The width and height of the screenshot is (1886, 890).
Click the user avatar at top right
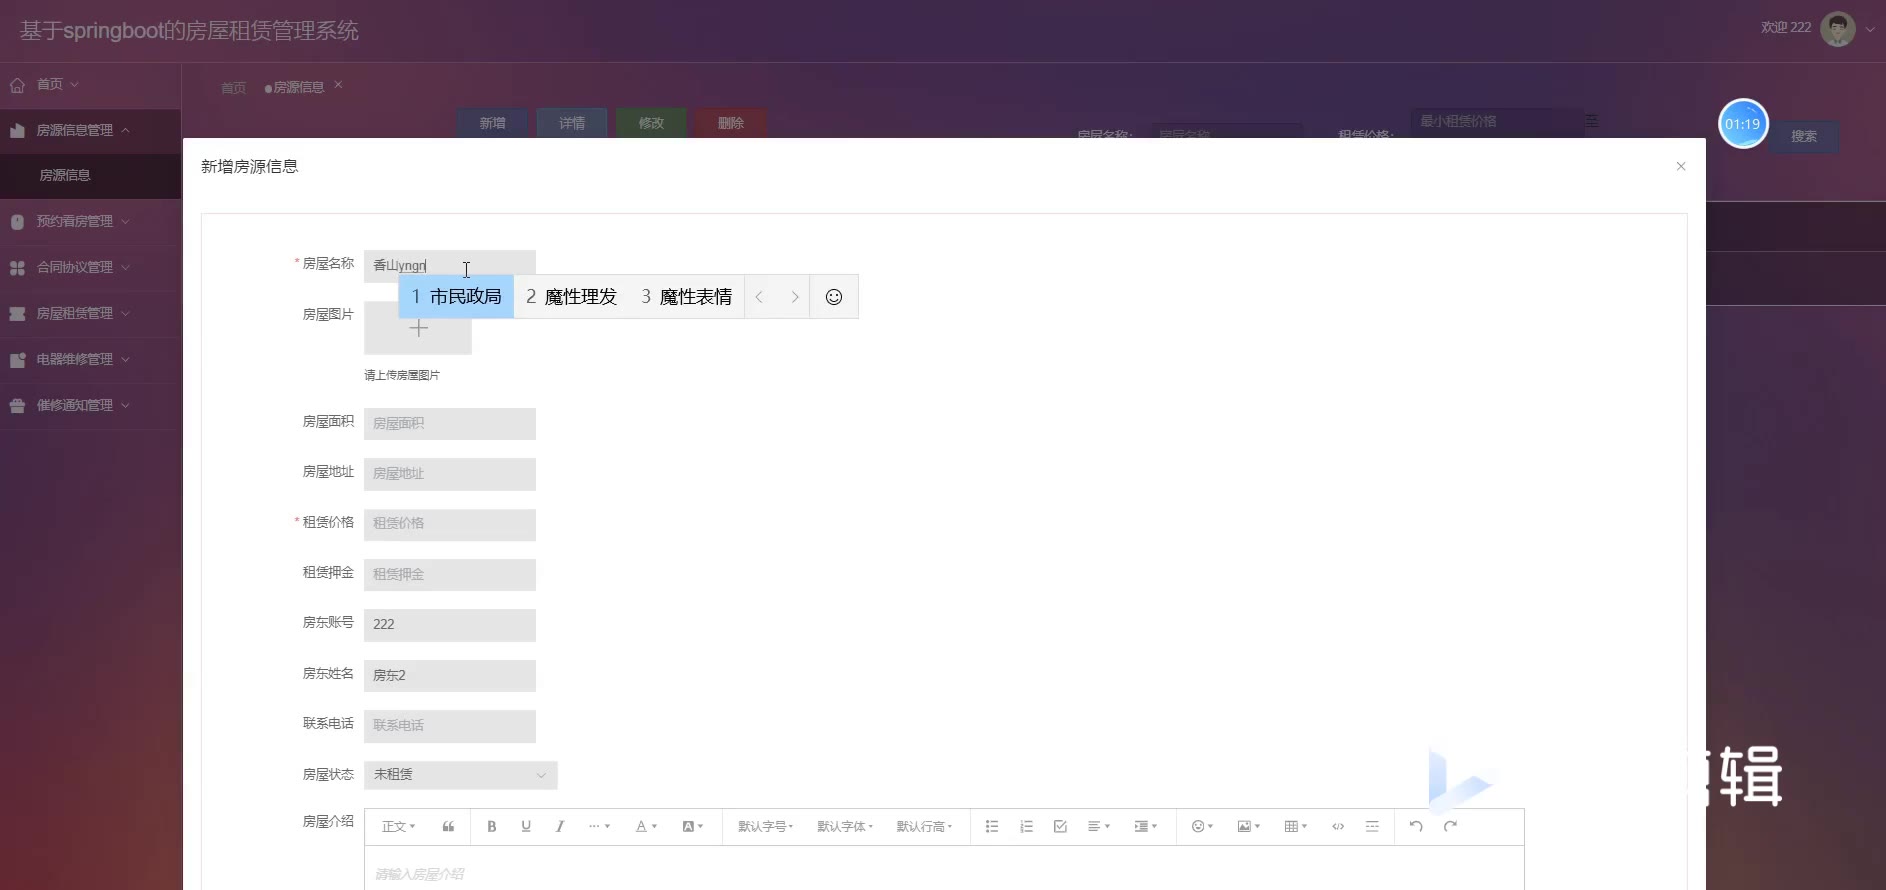pyautogui.click(x=1838, y=29)
